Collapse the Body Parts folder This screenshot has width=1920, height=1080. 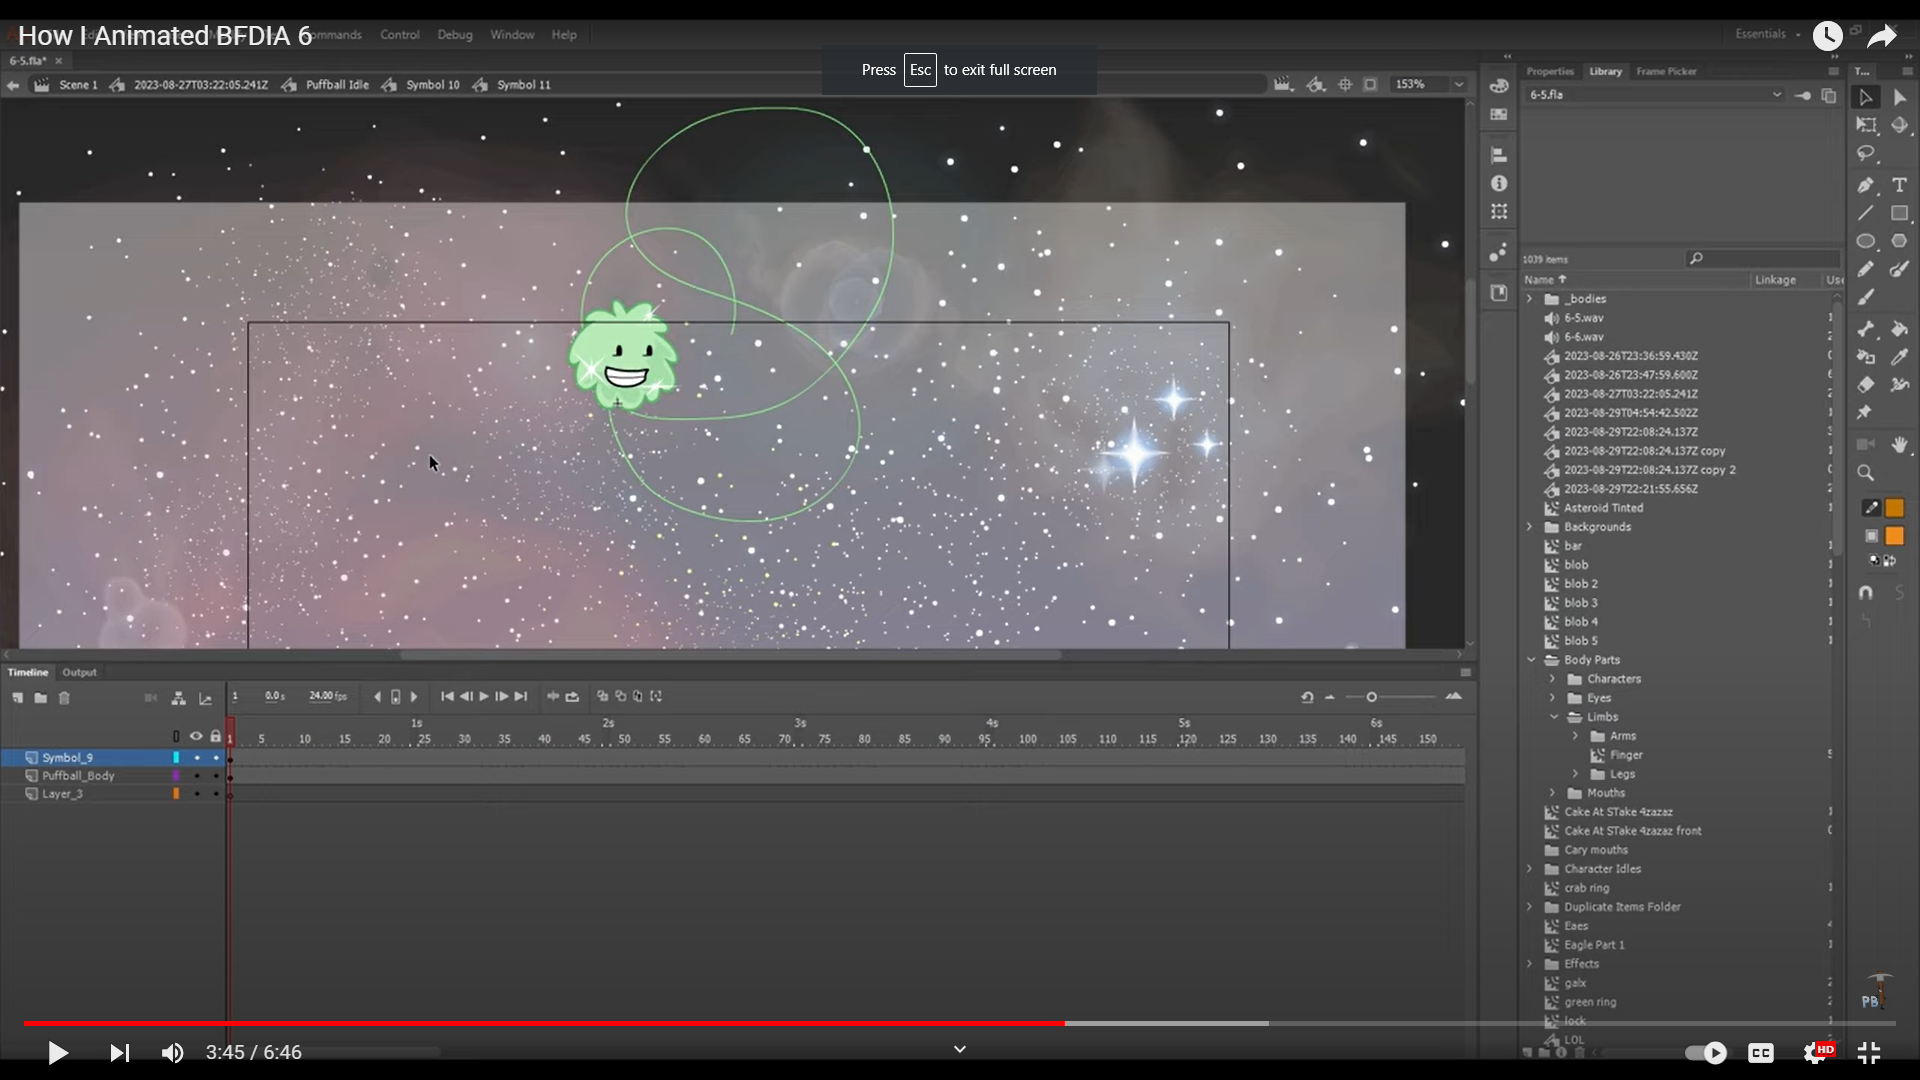click(x=1530, y=660)
